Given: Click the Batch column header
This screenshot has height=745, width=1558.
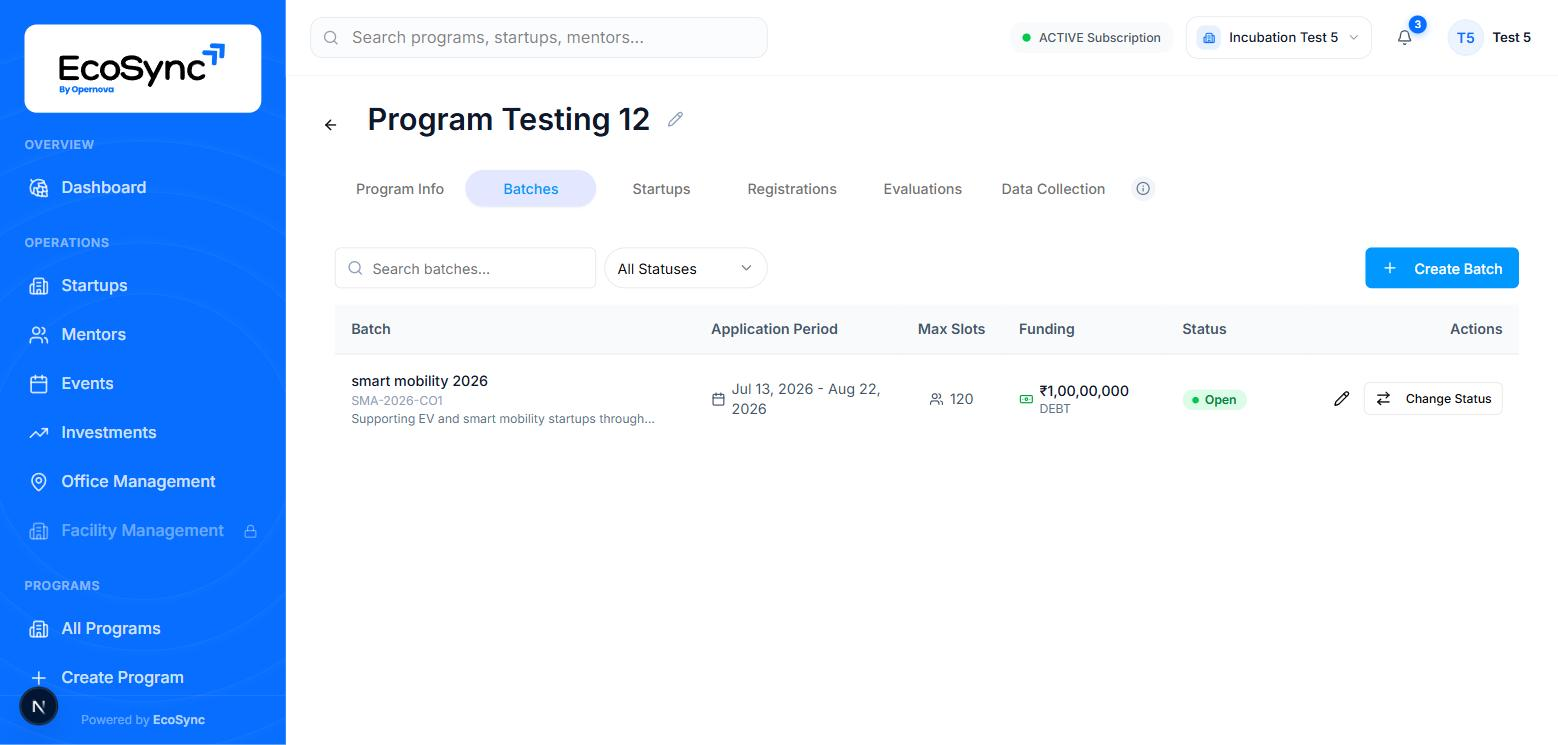Looking at the screenshot, I should coord(371,329).
